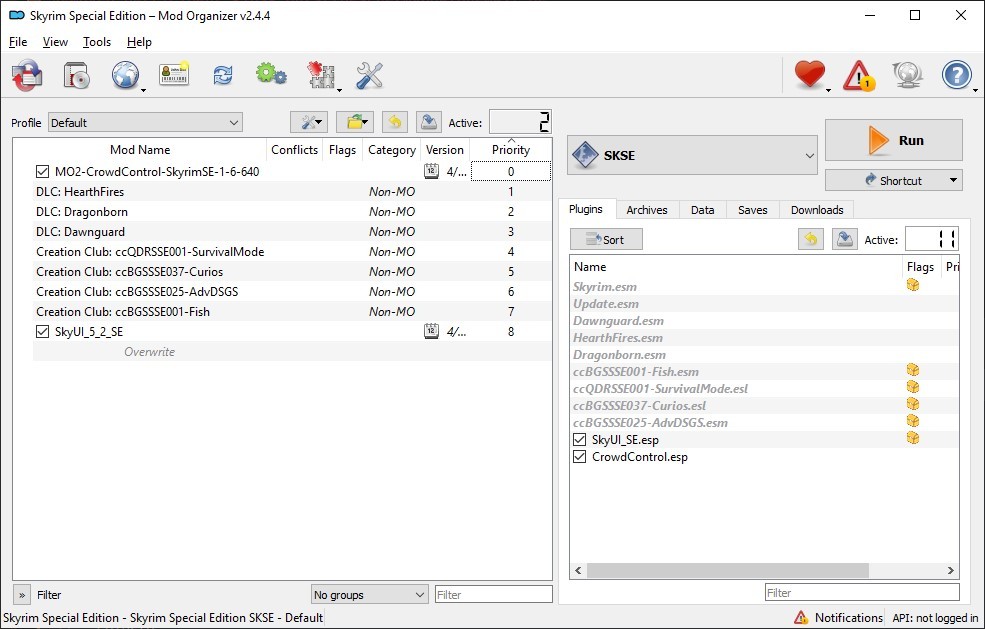The image size is (985, 629).
Task: Click scrollbar right arrow in plugin list
Action: (x=950, y=571)
